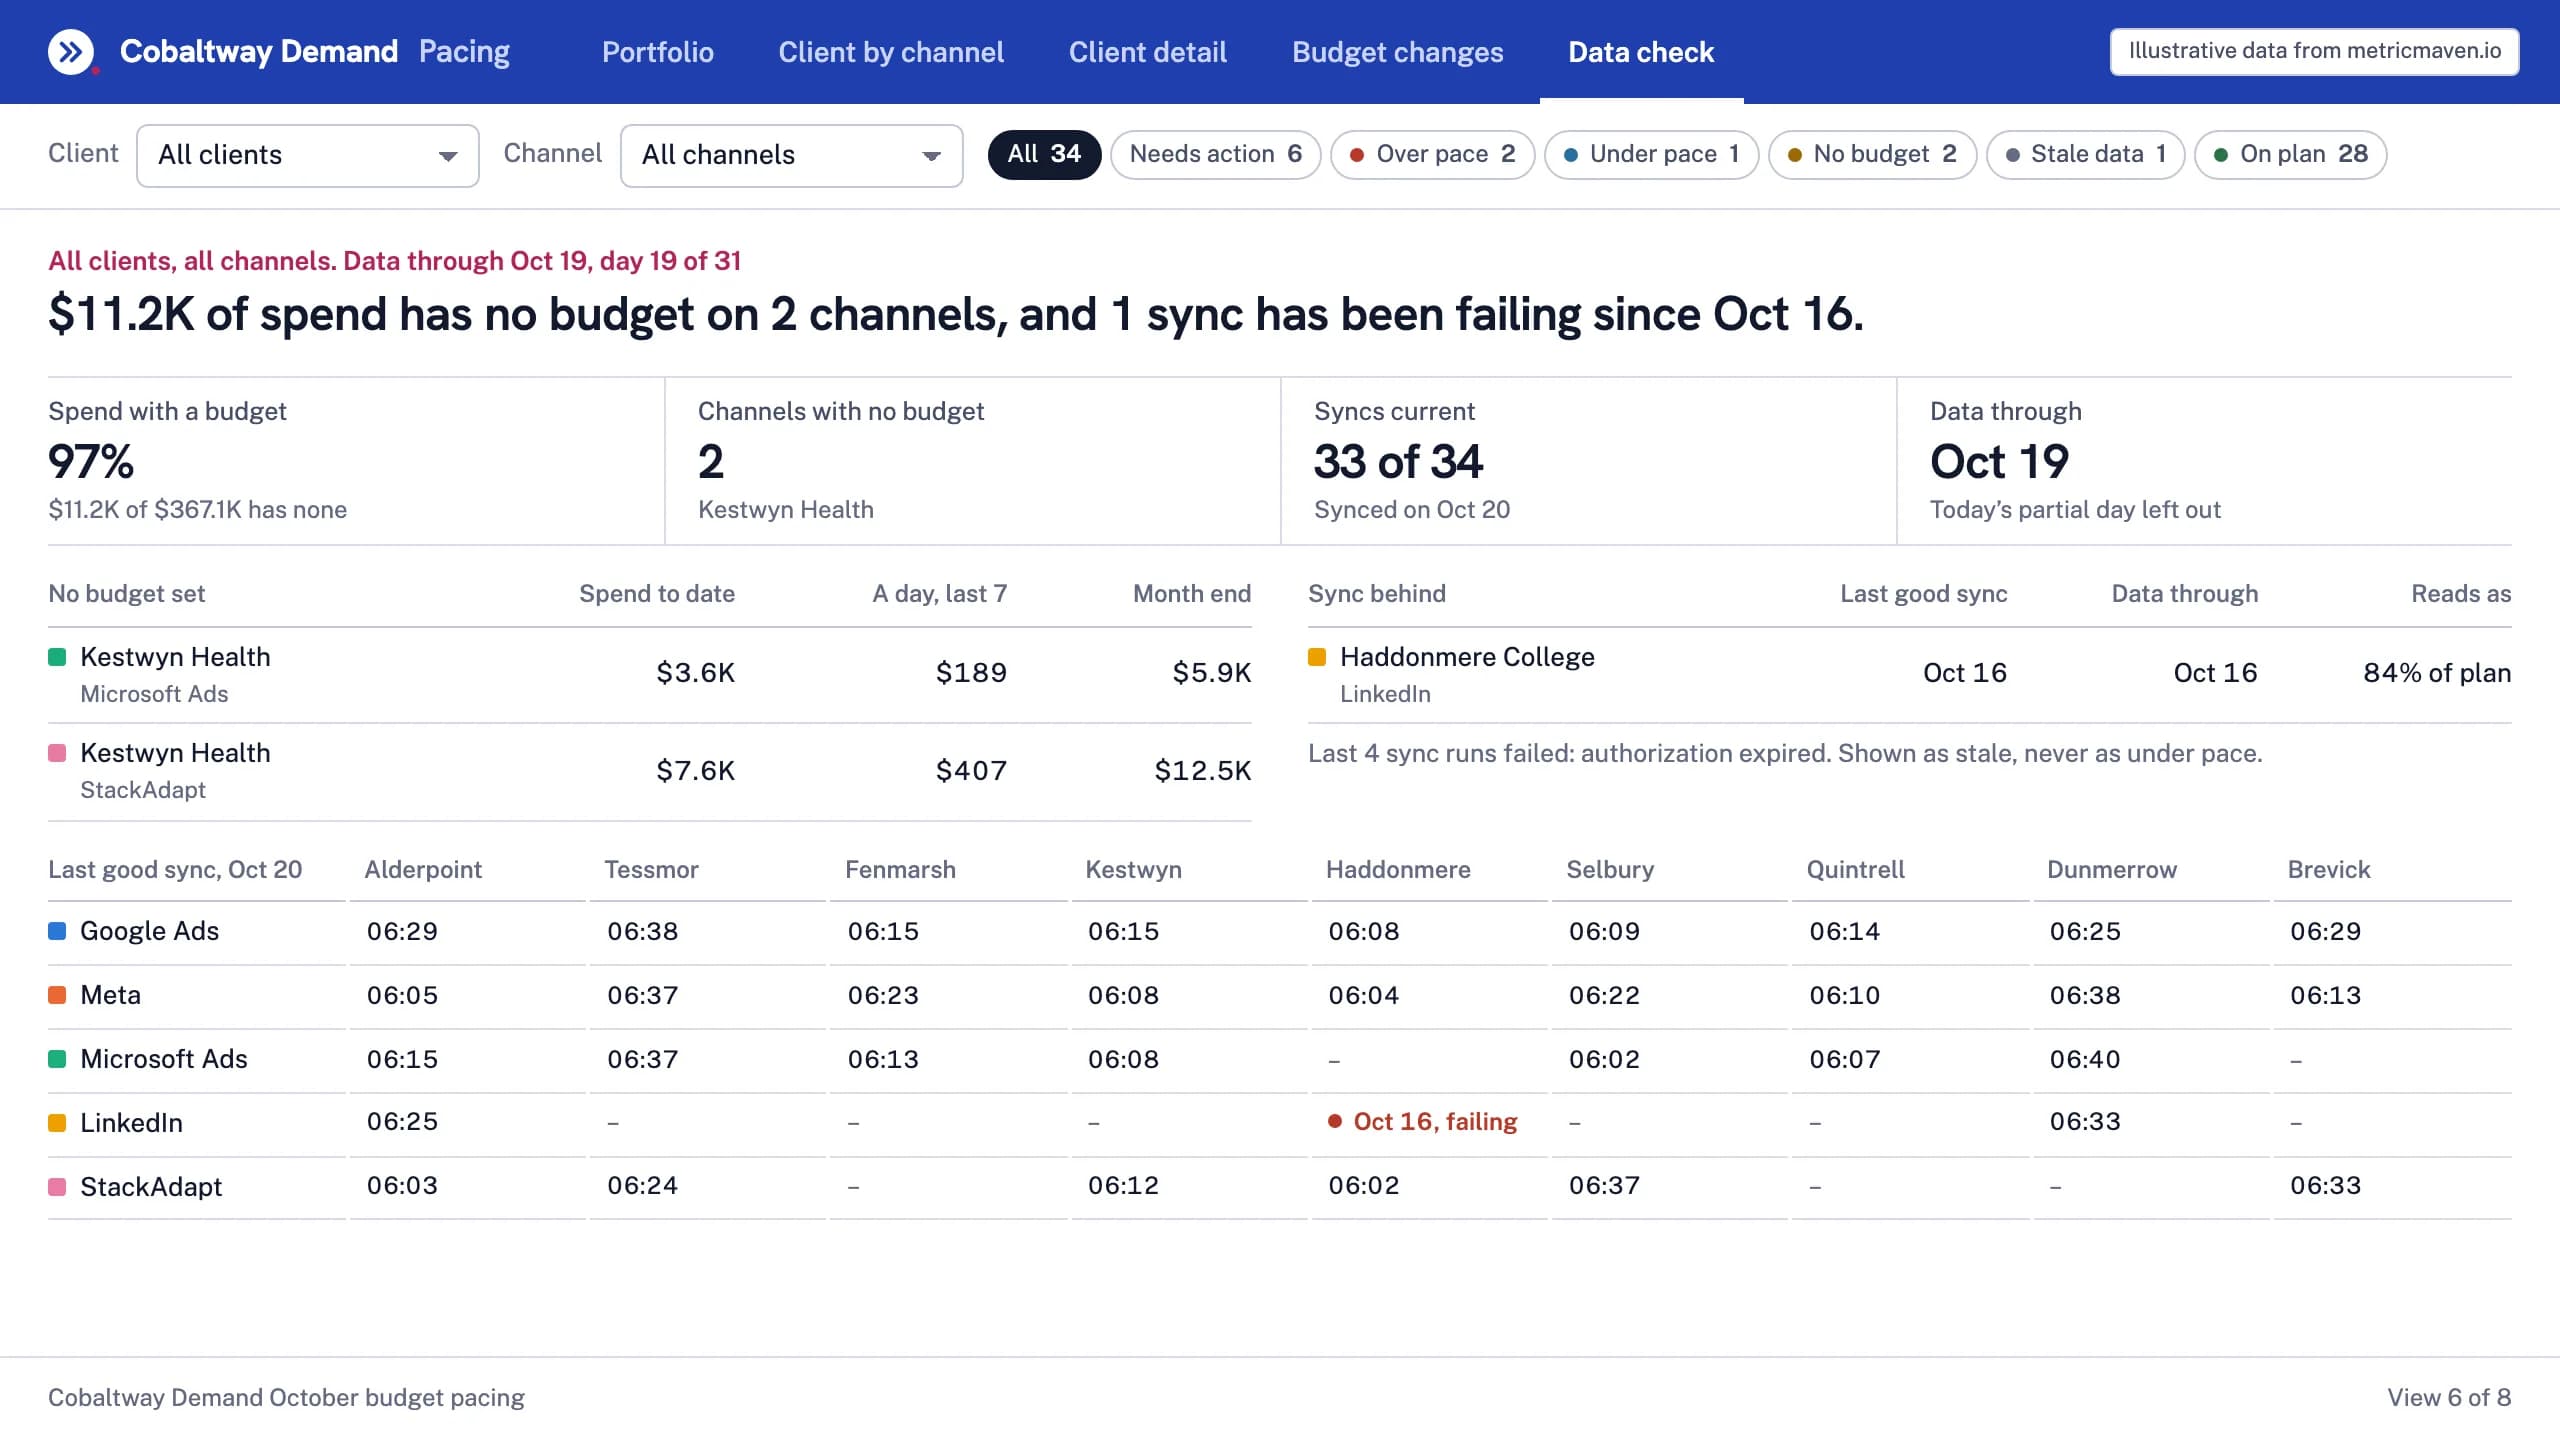Click the 97% spend with a budget figure
The height and width of the screenshot is (1440, 2560).
(91, 462)
